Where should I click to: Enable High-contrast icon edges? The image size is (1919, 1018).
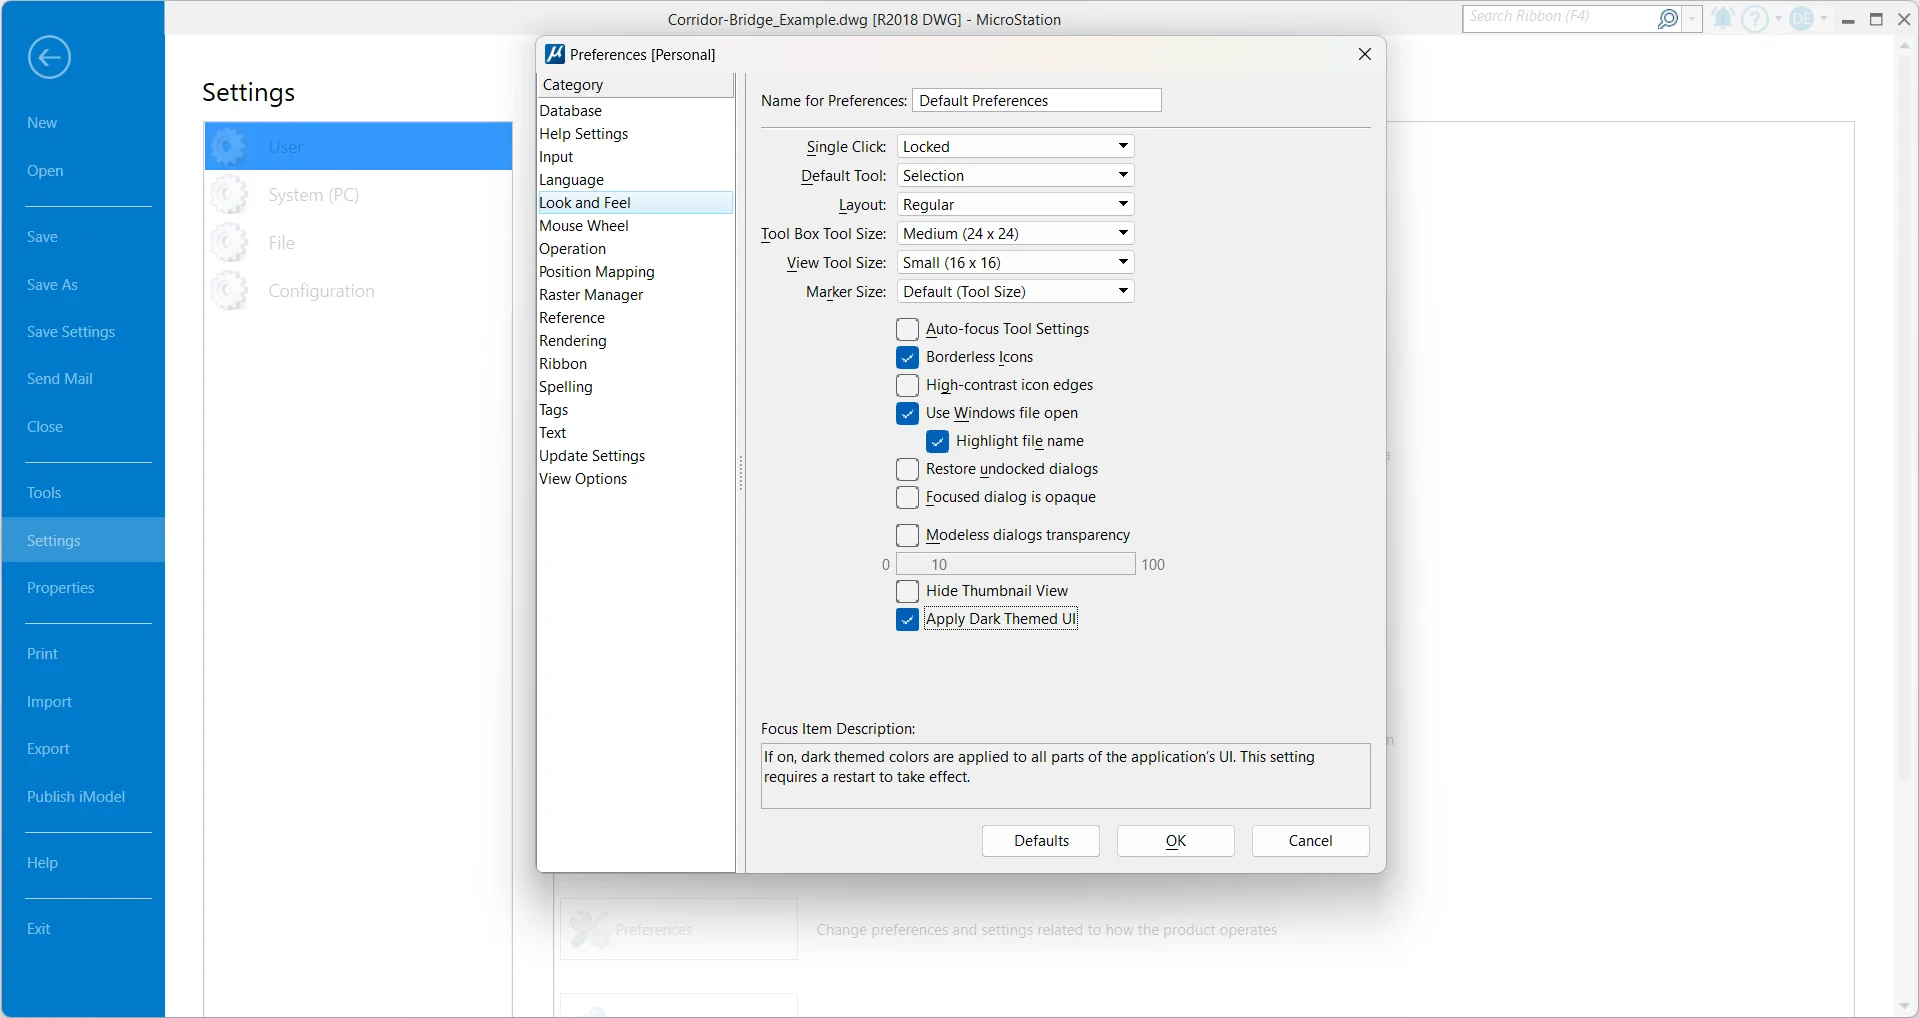tap(907, 385)
